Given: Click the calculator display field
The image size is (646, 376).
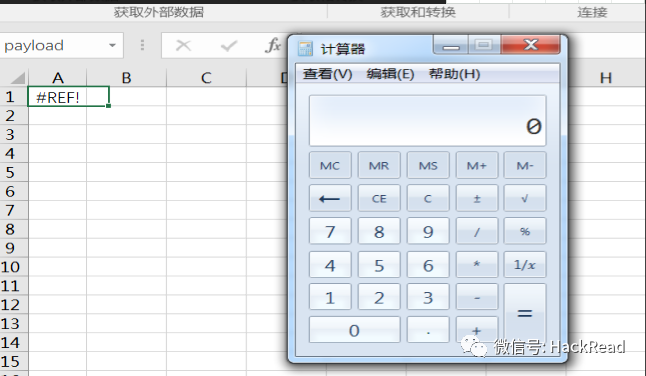Looking at the screenshot, I should (x=428, y=121).
